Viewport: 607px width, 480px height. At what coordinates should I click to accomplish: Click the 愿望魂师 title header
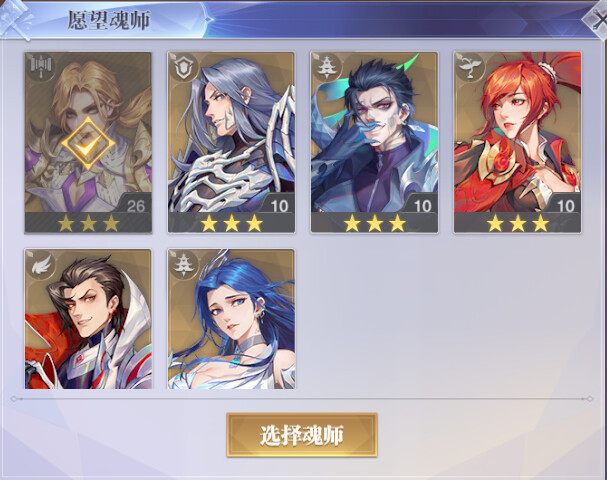coord(109,21)
